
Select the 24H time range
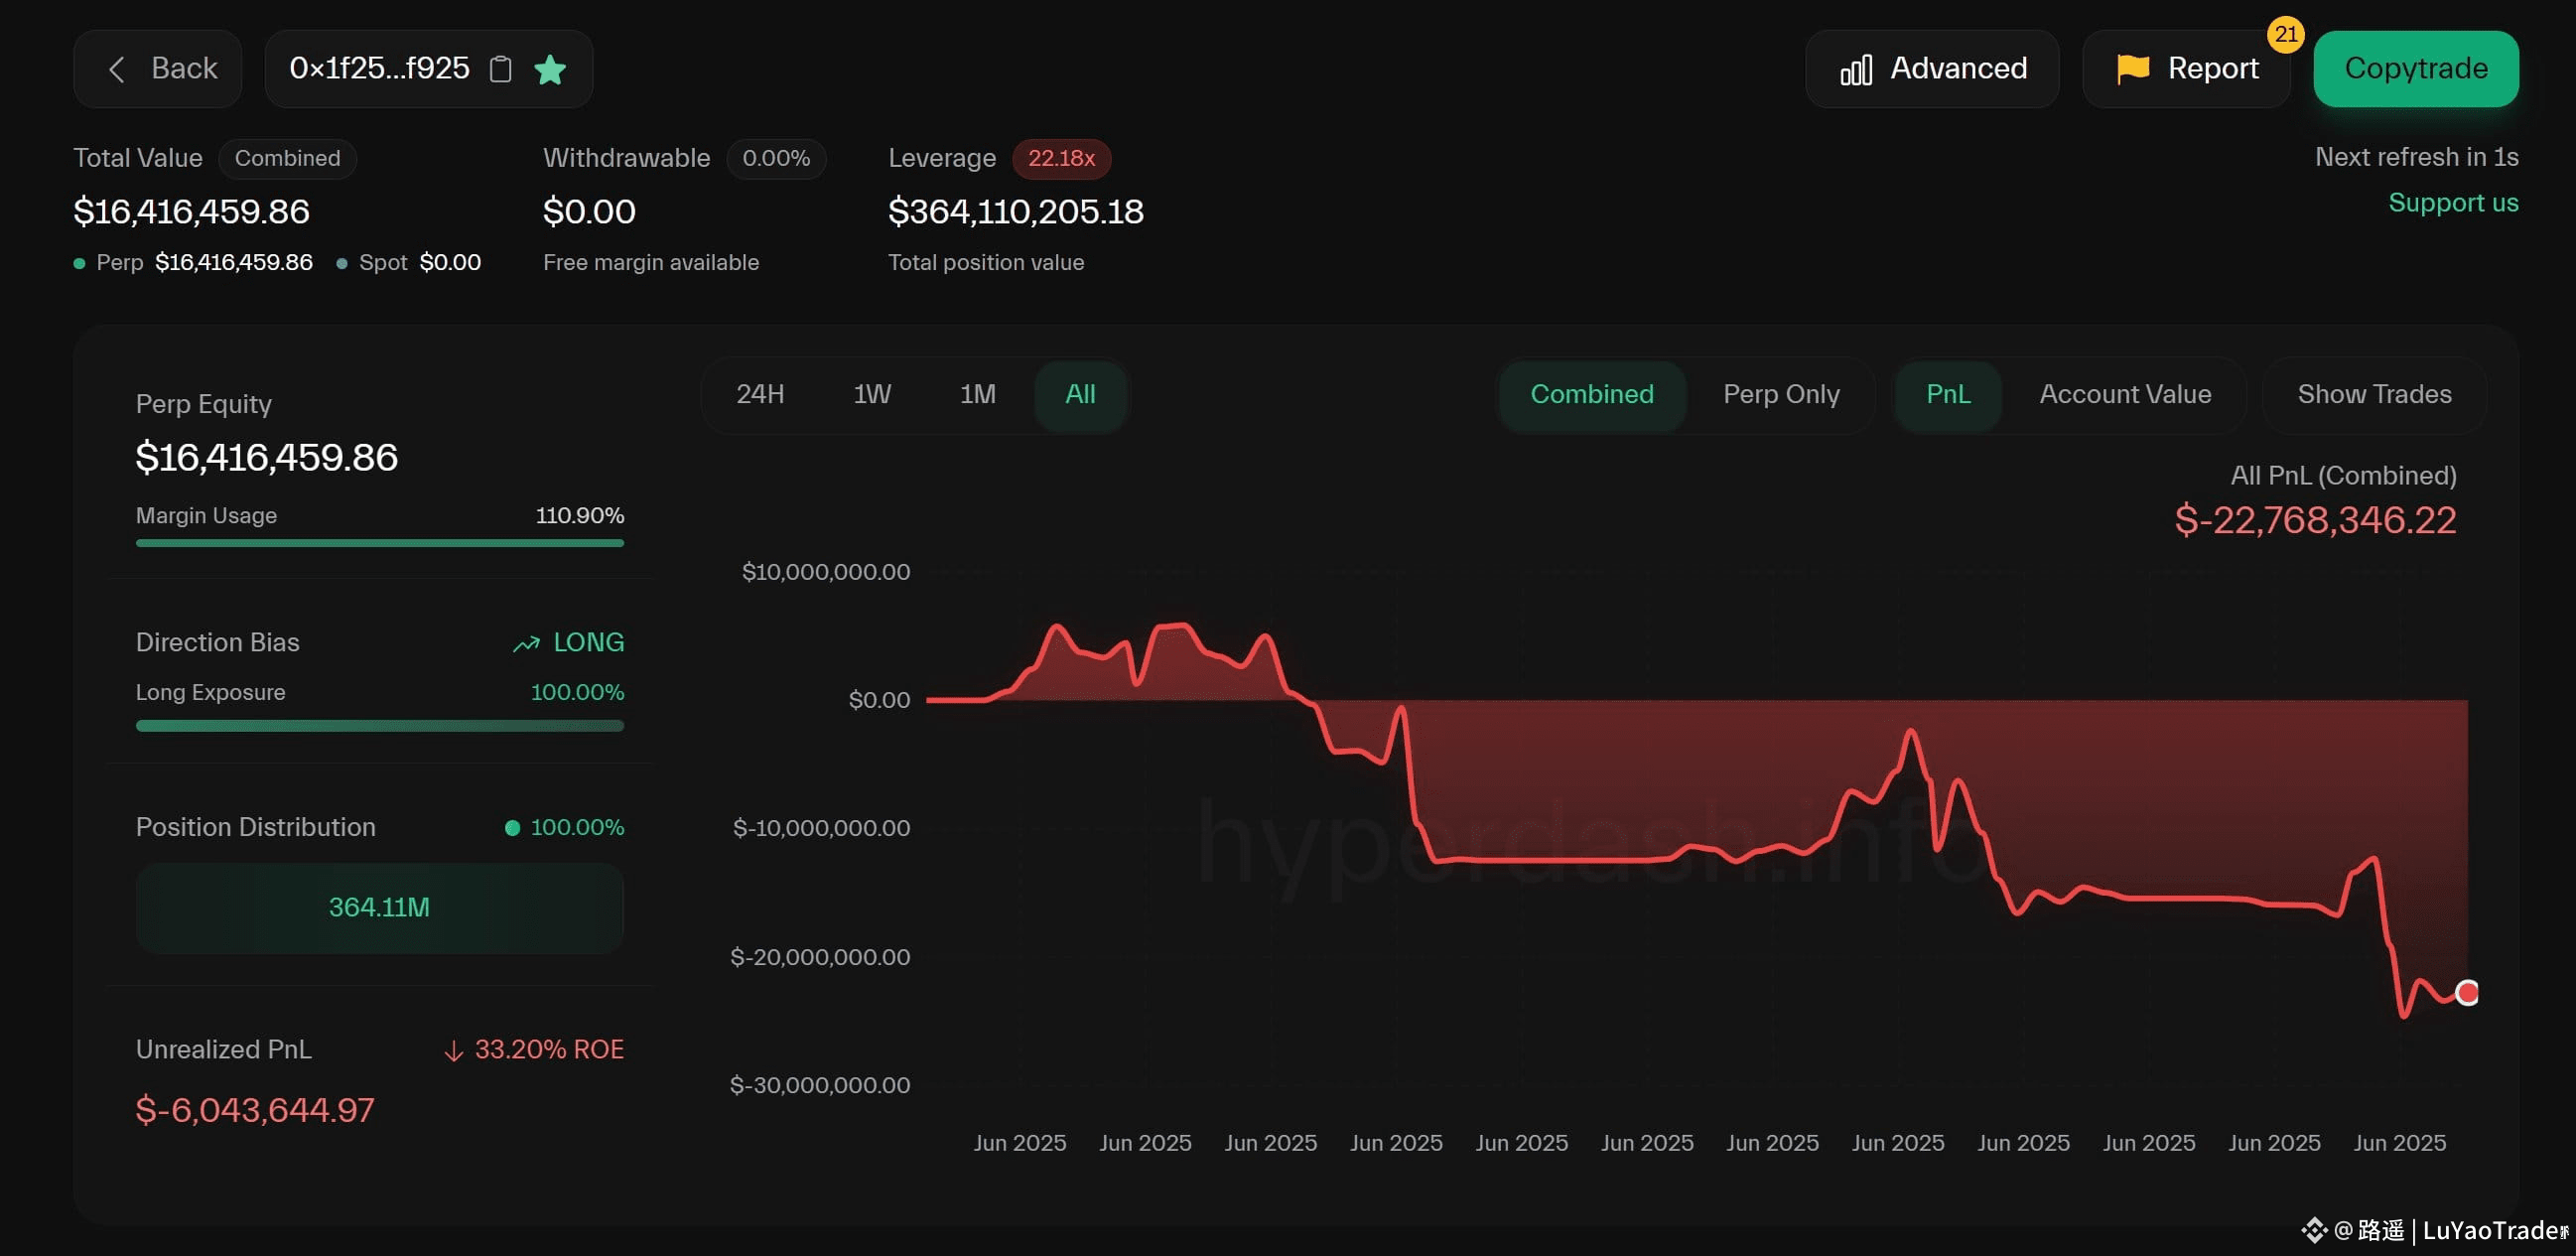pos(760,395)
